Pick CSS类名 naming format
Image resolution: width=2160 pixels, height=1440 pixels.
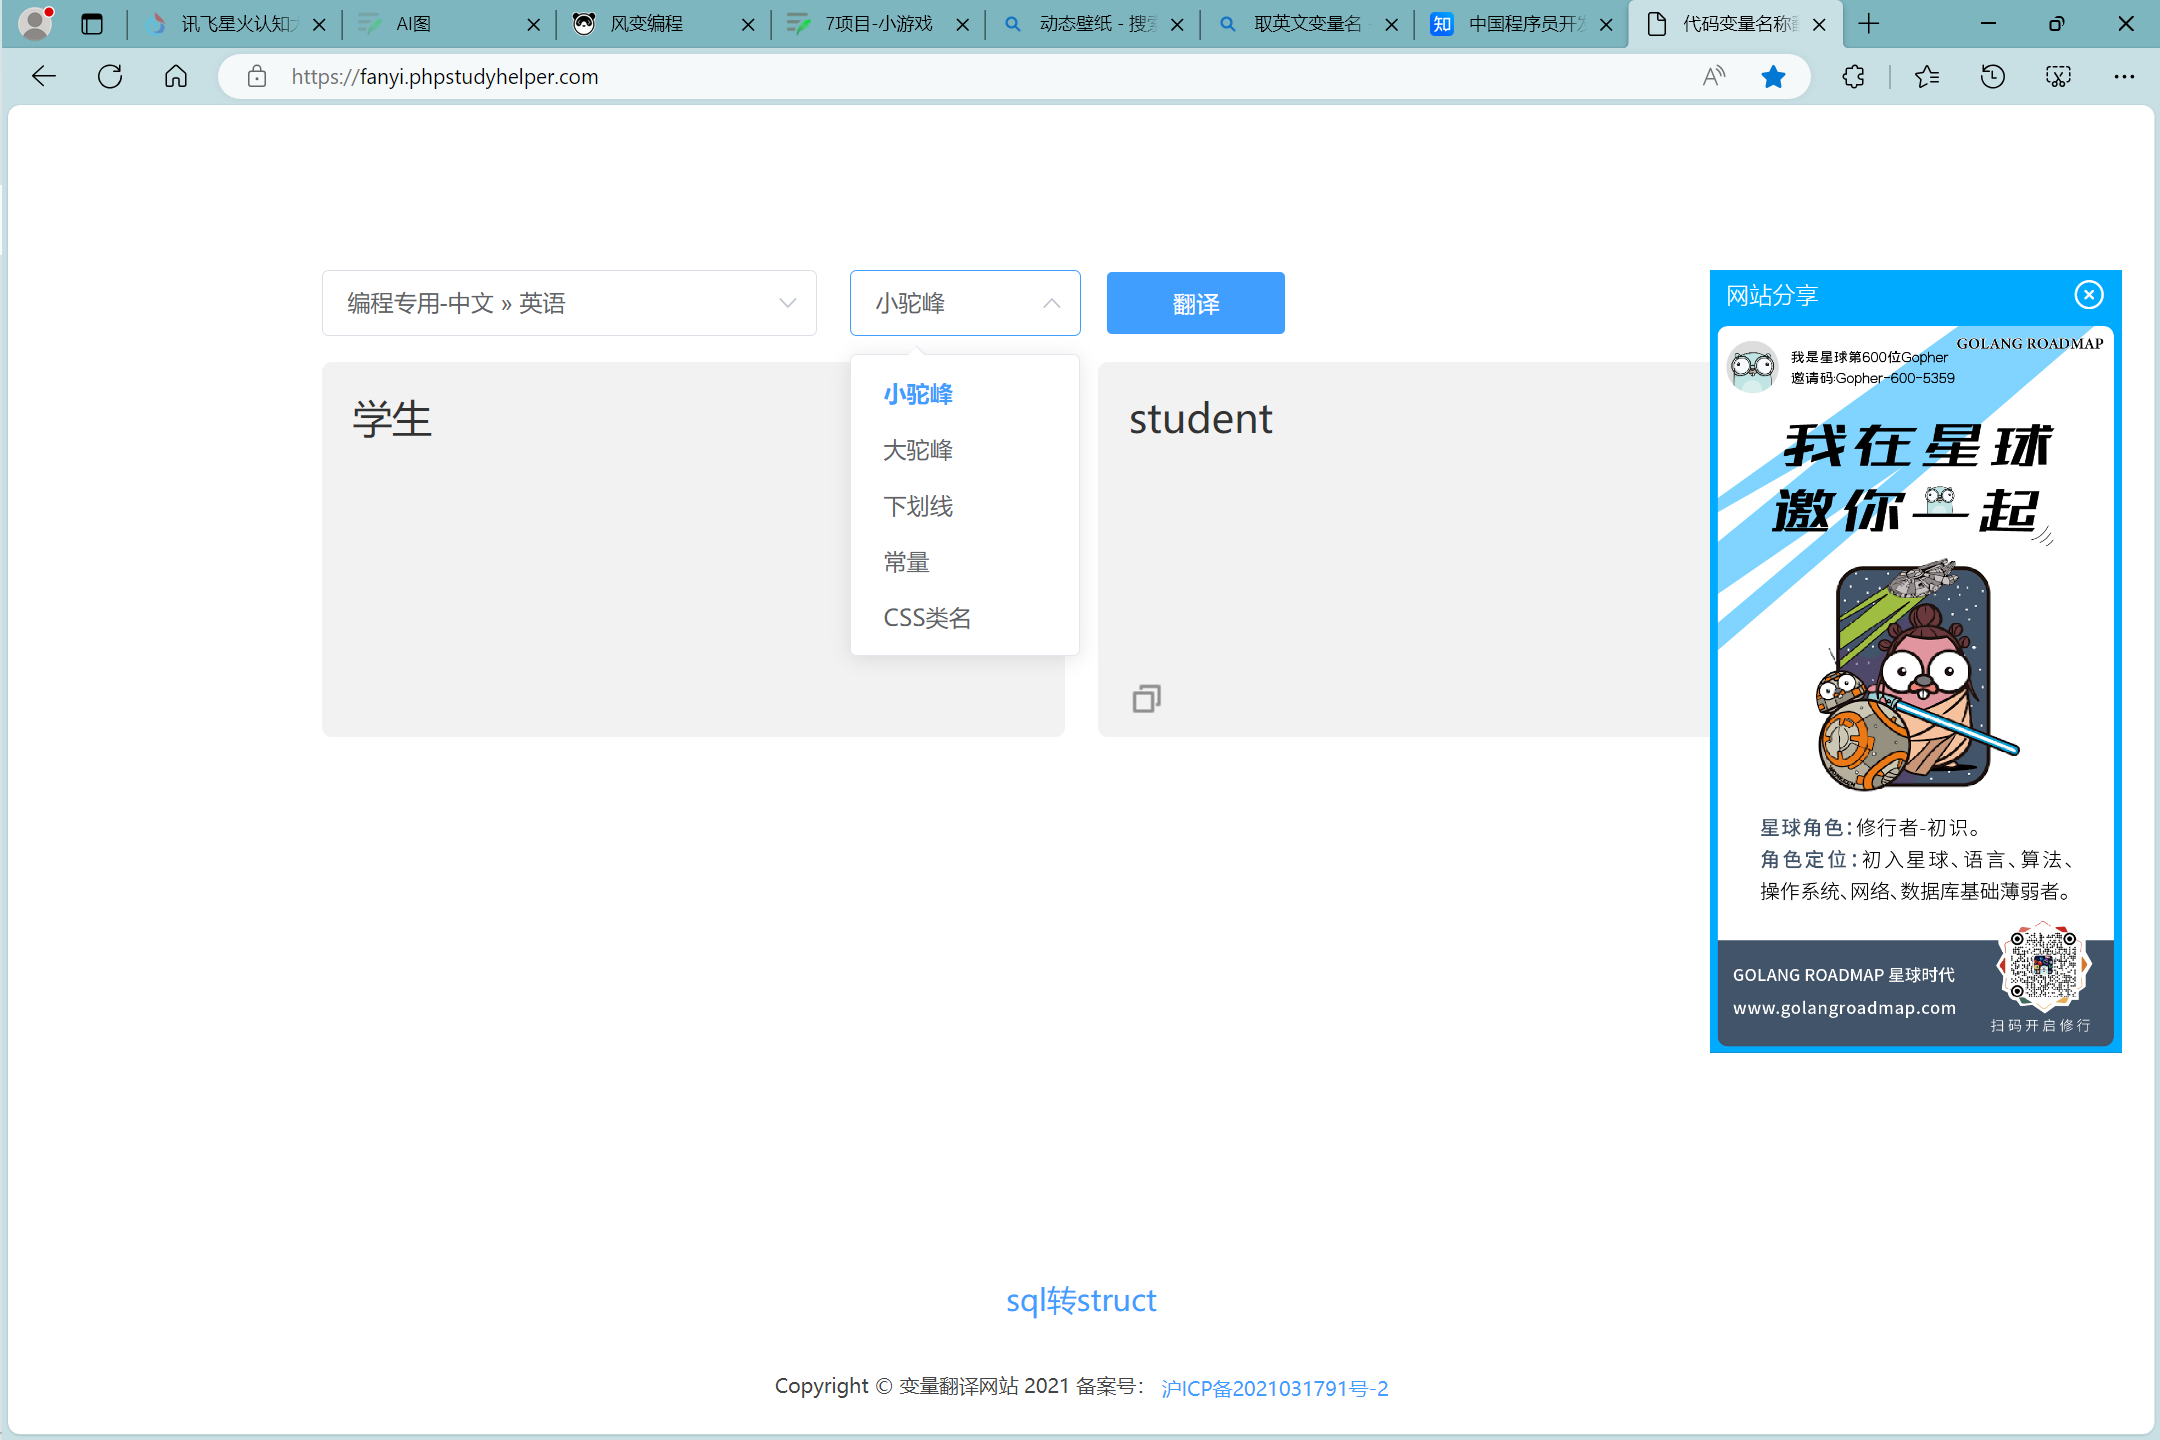coord(927,618)
